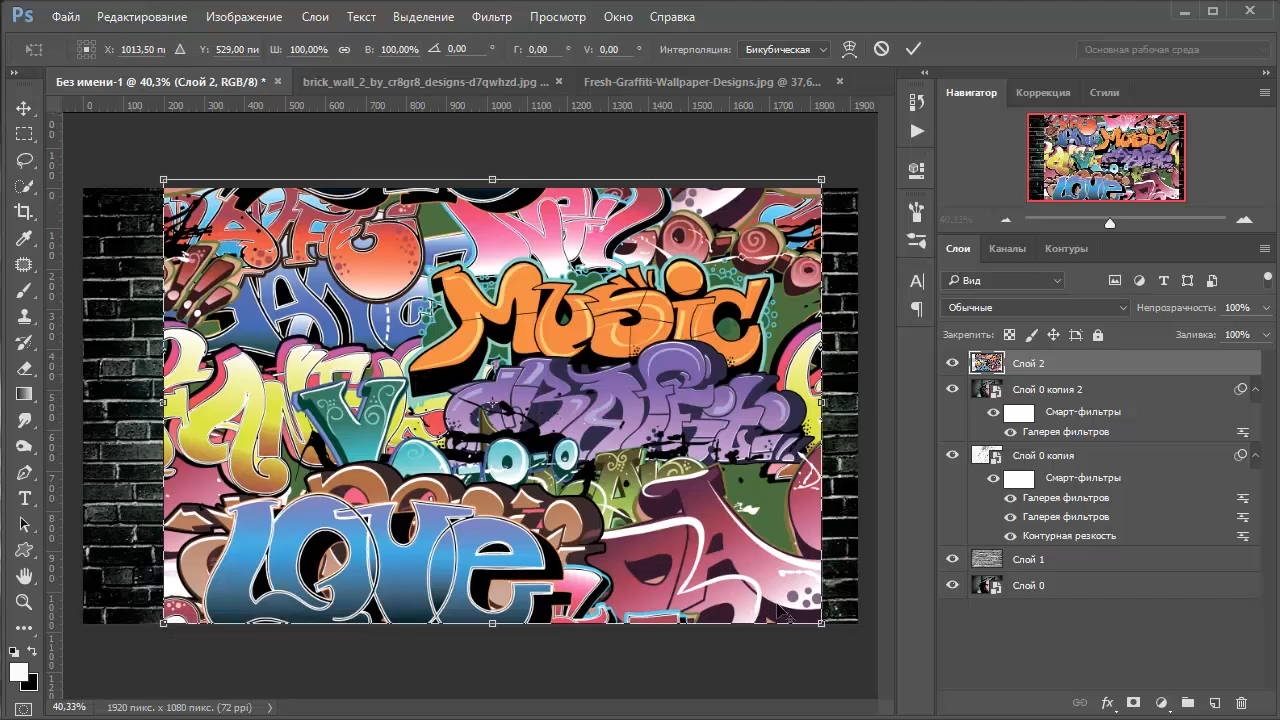Switch to the Стили tab
Viewport: 1280px width, 720px height.
click(x=1104, y=92)
